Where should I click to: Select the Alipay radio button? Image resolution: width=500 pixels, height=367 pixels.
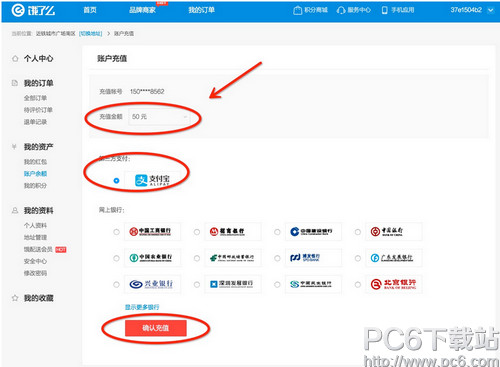pos(116,181)
